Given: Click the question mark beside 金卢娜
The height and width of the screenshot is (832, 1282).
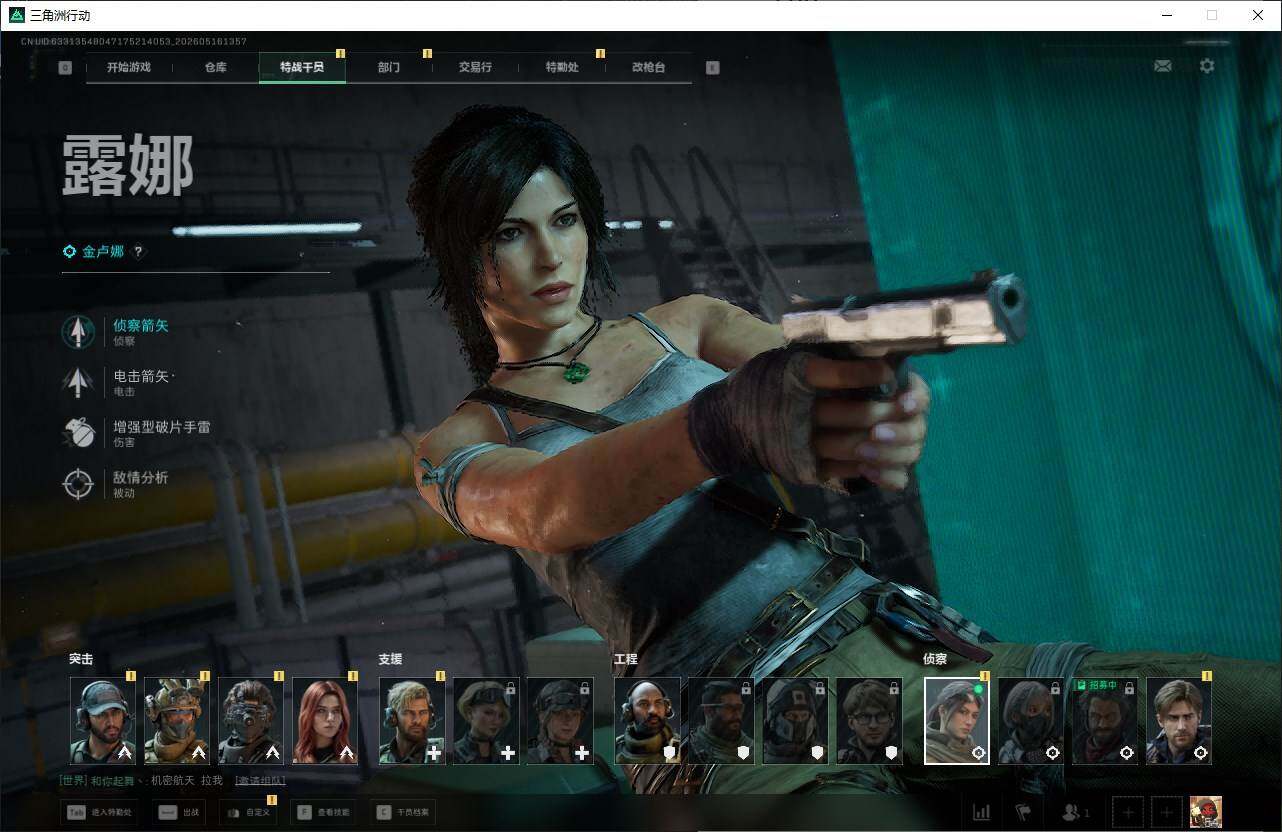Looking at the screenshot, I should pyautogui.click(x=139, y=252).
